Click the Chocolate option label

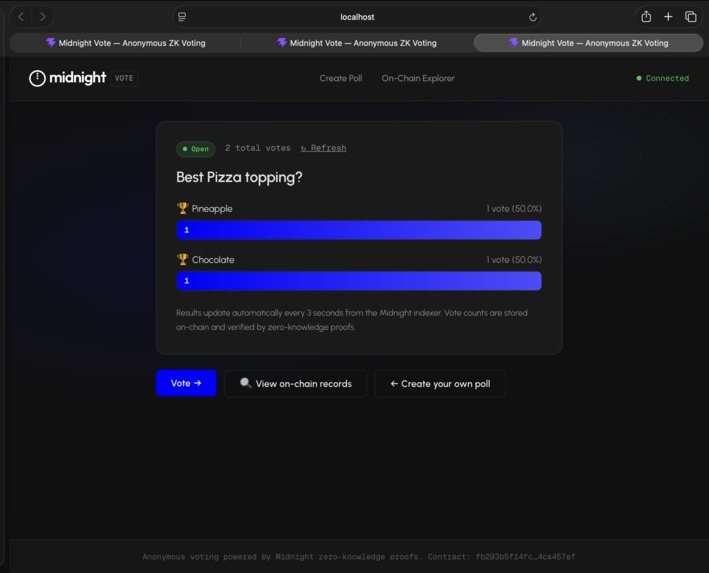pyautogui.click(x=213, y=260)
